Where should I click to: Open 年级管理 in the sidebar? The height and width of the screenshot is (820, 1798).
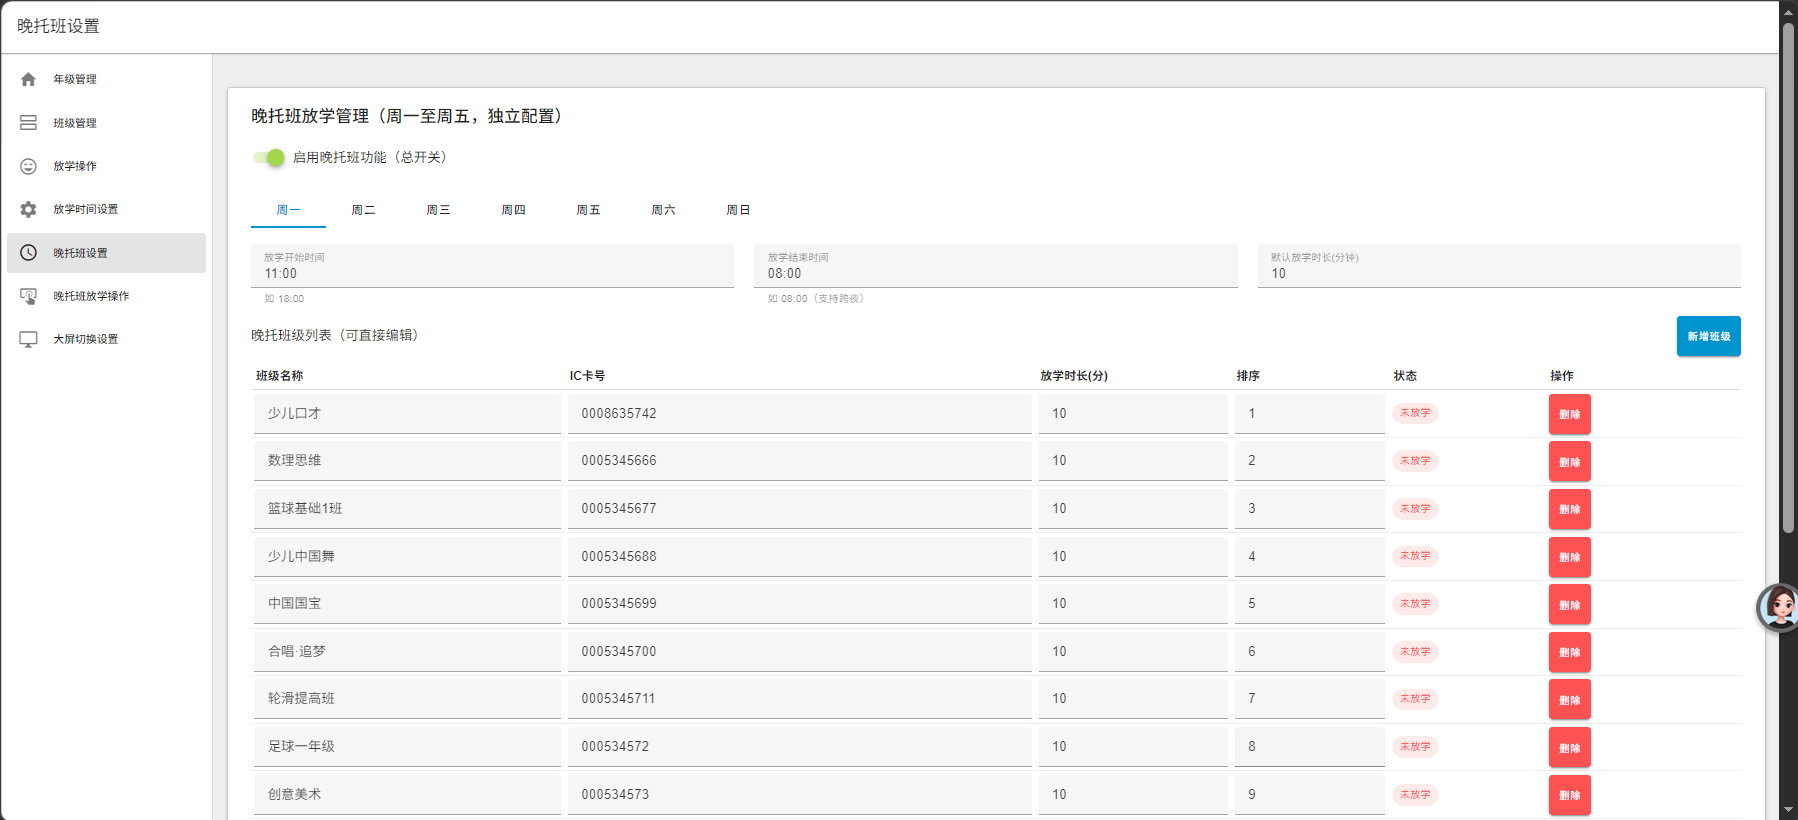pyautogui.click(x=106, y=80)
